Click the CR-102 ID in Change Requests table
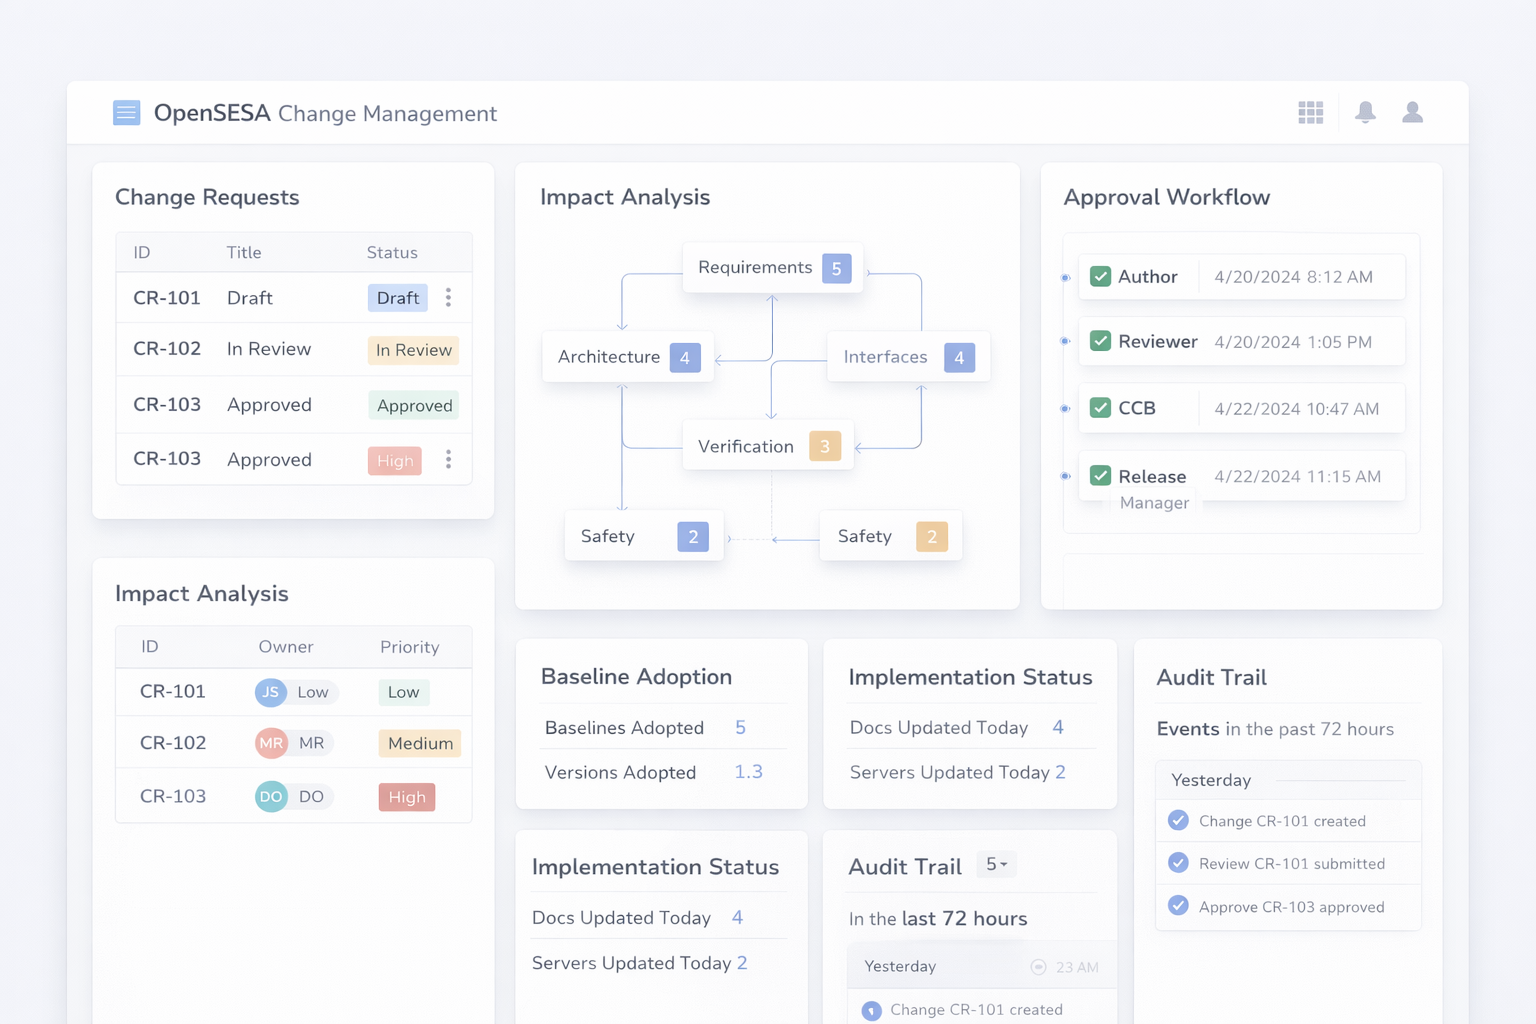The image size is (1536, 1024). (x=167, y=349)
